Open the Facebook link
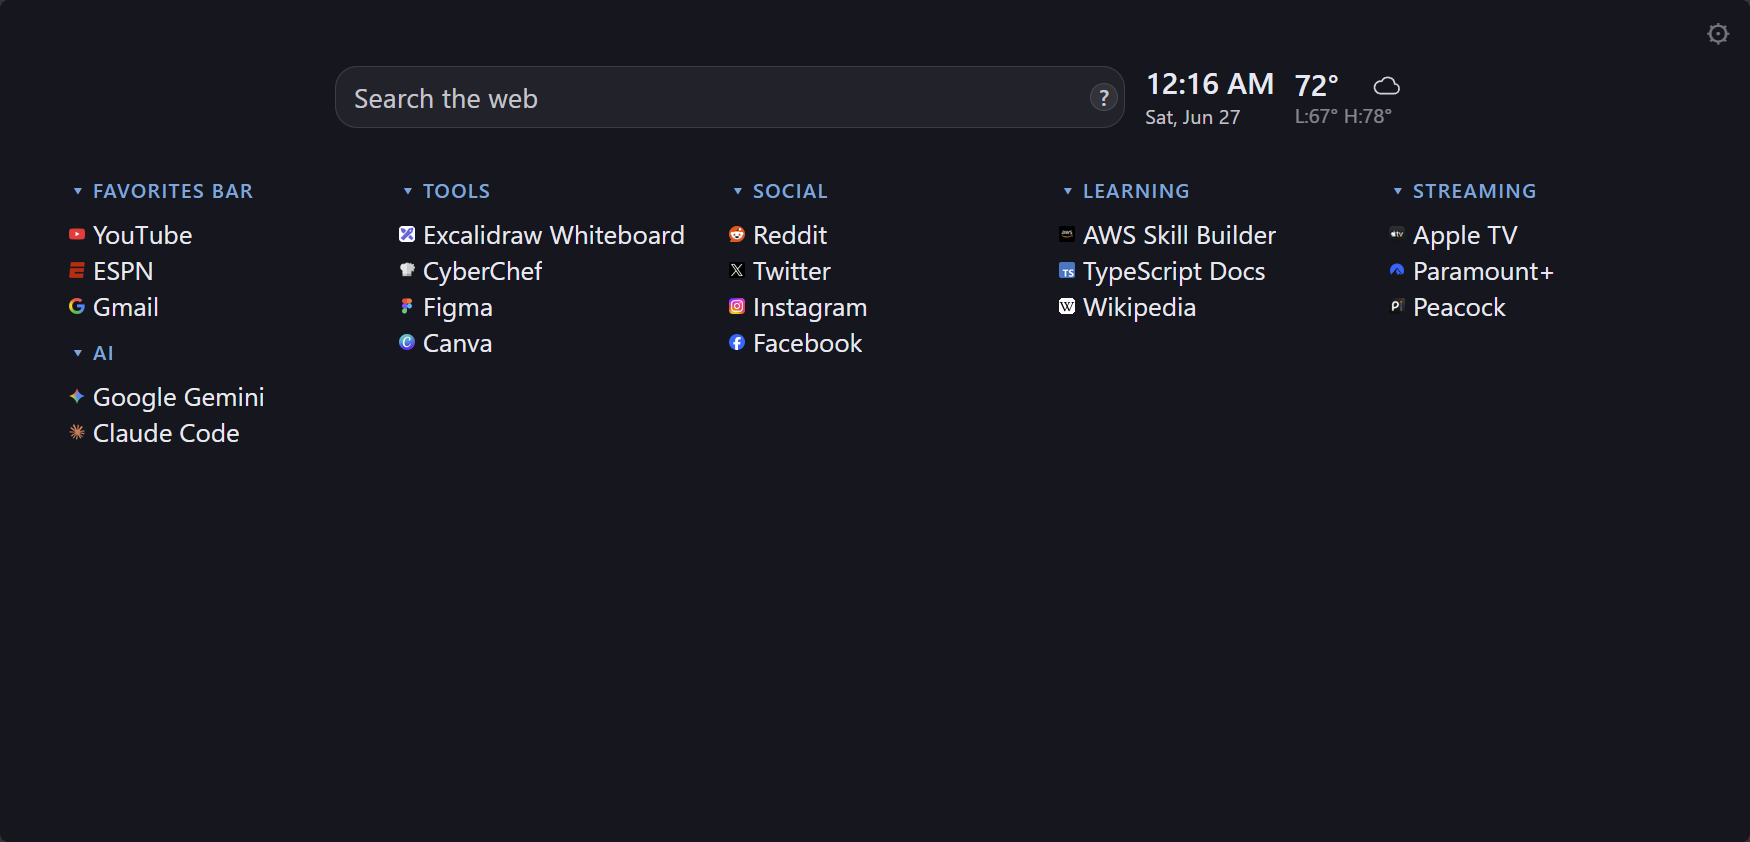 [x=808, y=343]
